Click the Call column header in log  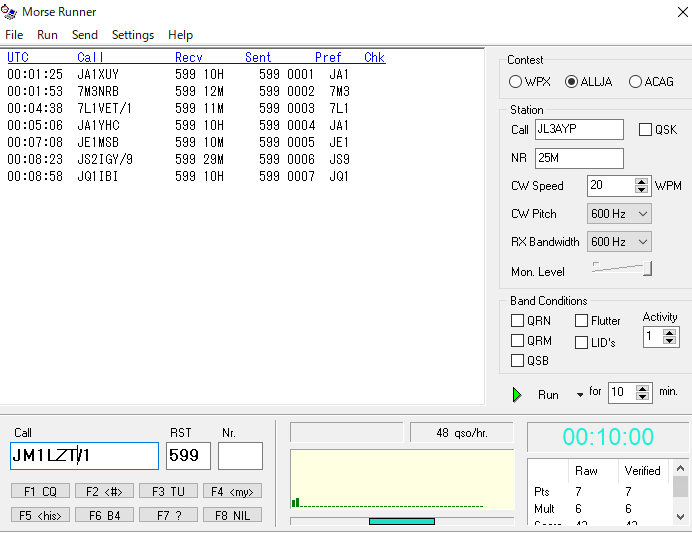point(90,57)
